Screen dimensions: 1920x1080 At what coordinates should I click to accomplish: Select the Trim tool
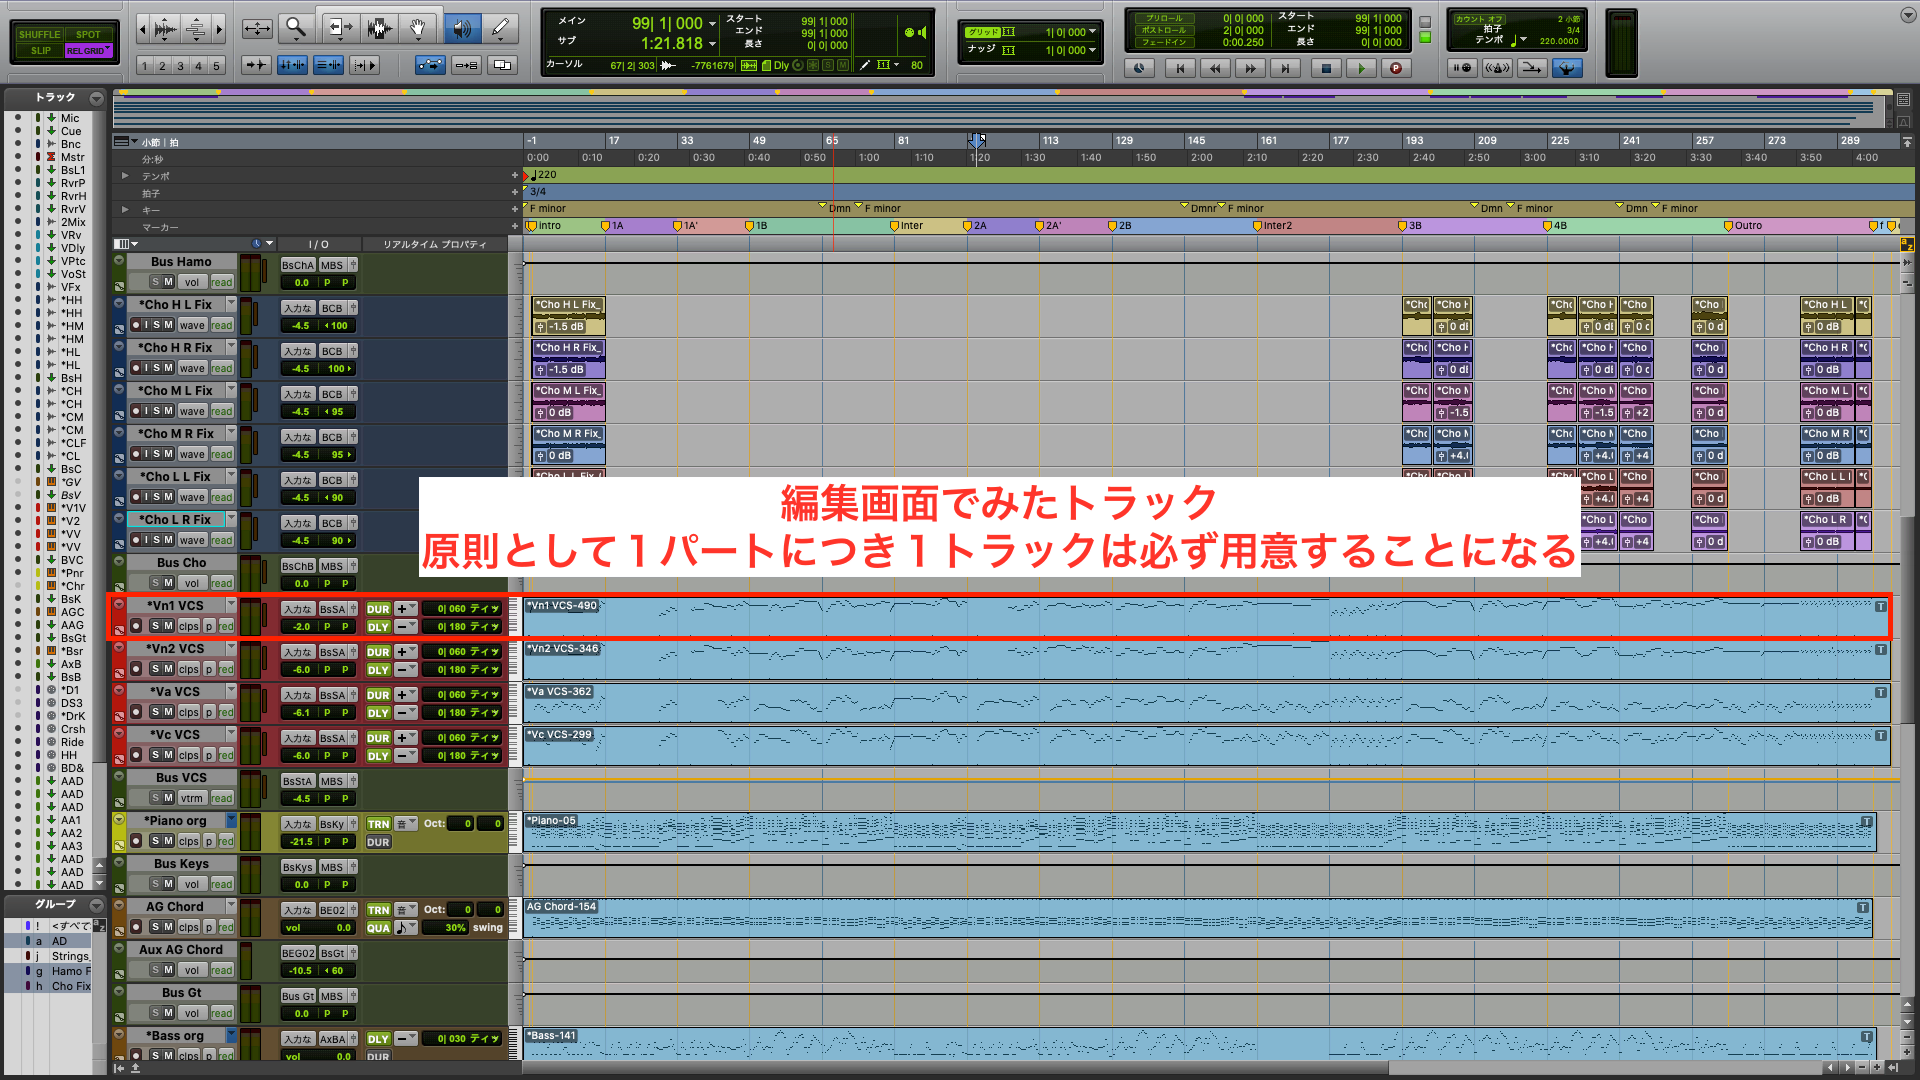tap(339, 28)
